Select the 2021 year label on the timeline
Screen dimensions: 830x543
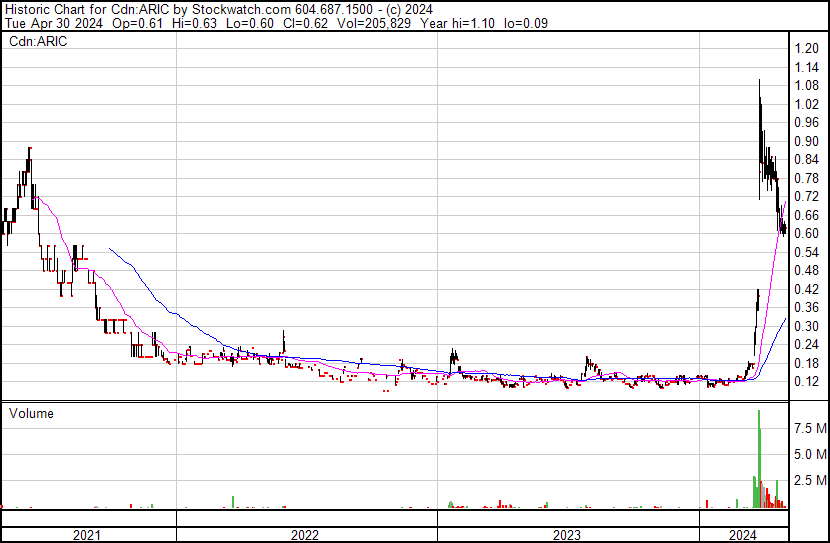pos(88,535)
